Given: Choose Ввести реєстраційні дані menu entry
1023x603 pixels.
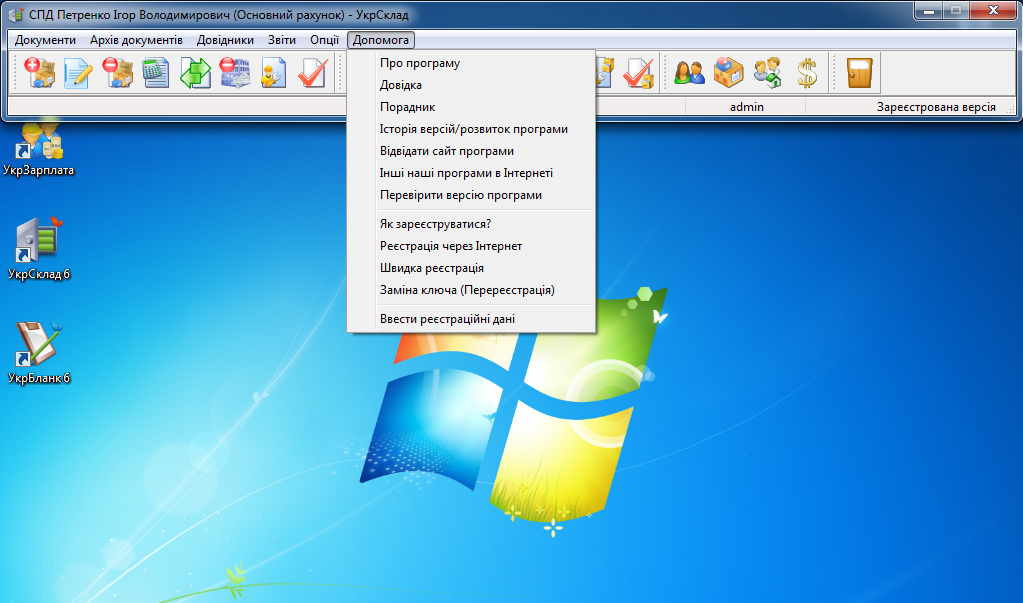Looking at the screenshot, I should point(447,319).
